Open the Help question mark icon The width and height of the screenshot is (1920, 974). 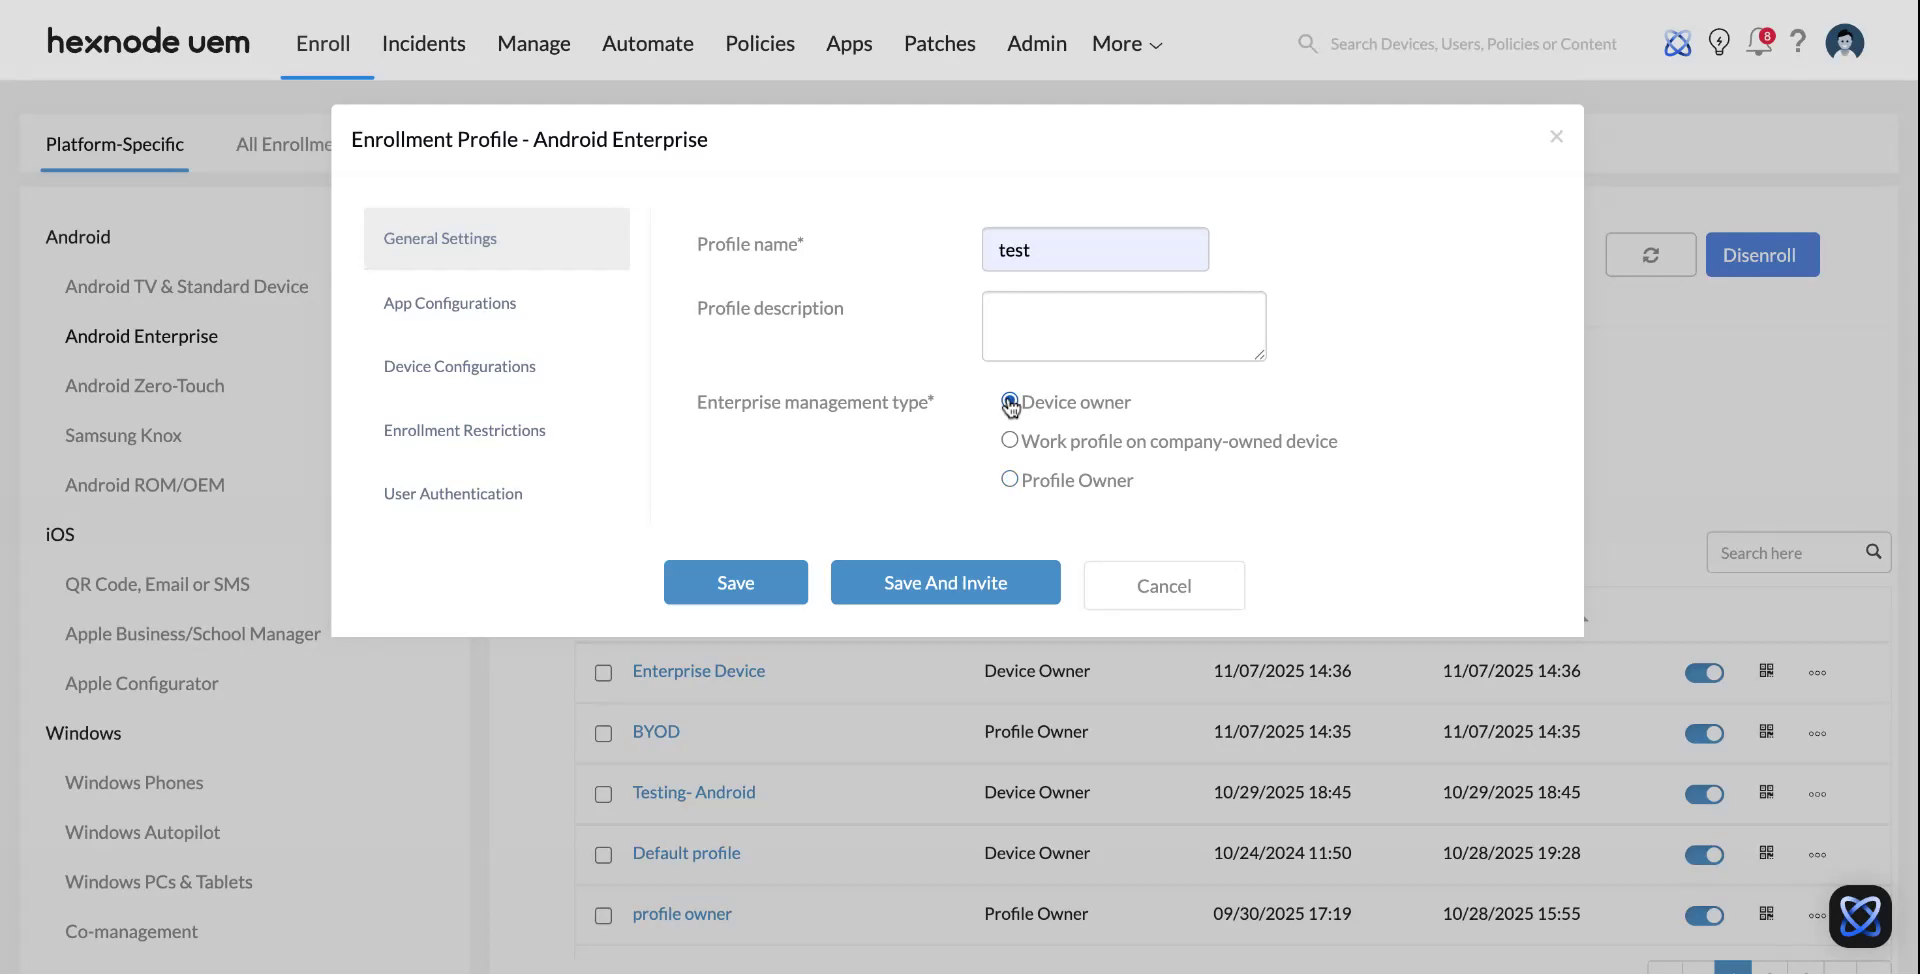[1799, 43]
